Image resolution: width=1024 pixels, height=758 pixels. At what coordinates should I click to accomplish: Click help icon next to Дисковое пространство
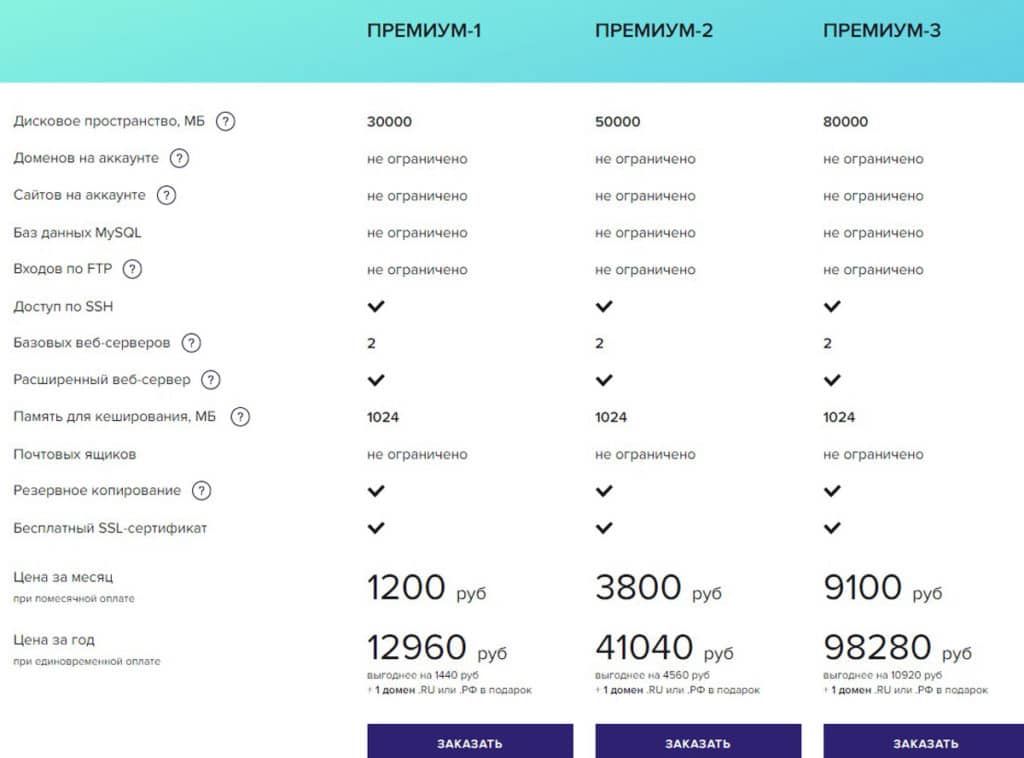pyautogui.click(x=225, y=121)
